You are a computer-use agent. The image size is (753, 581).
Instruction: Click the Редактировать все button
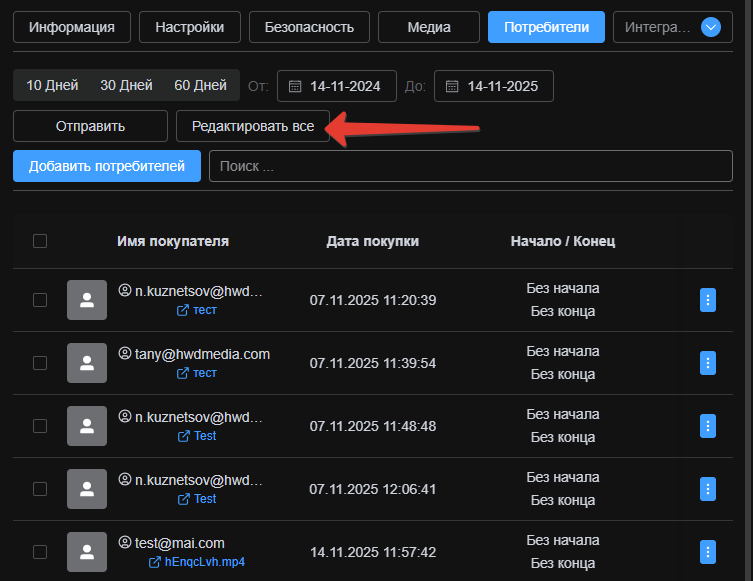(x=253, y=126)
